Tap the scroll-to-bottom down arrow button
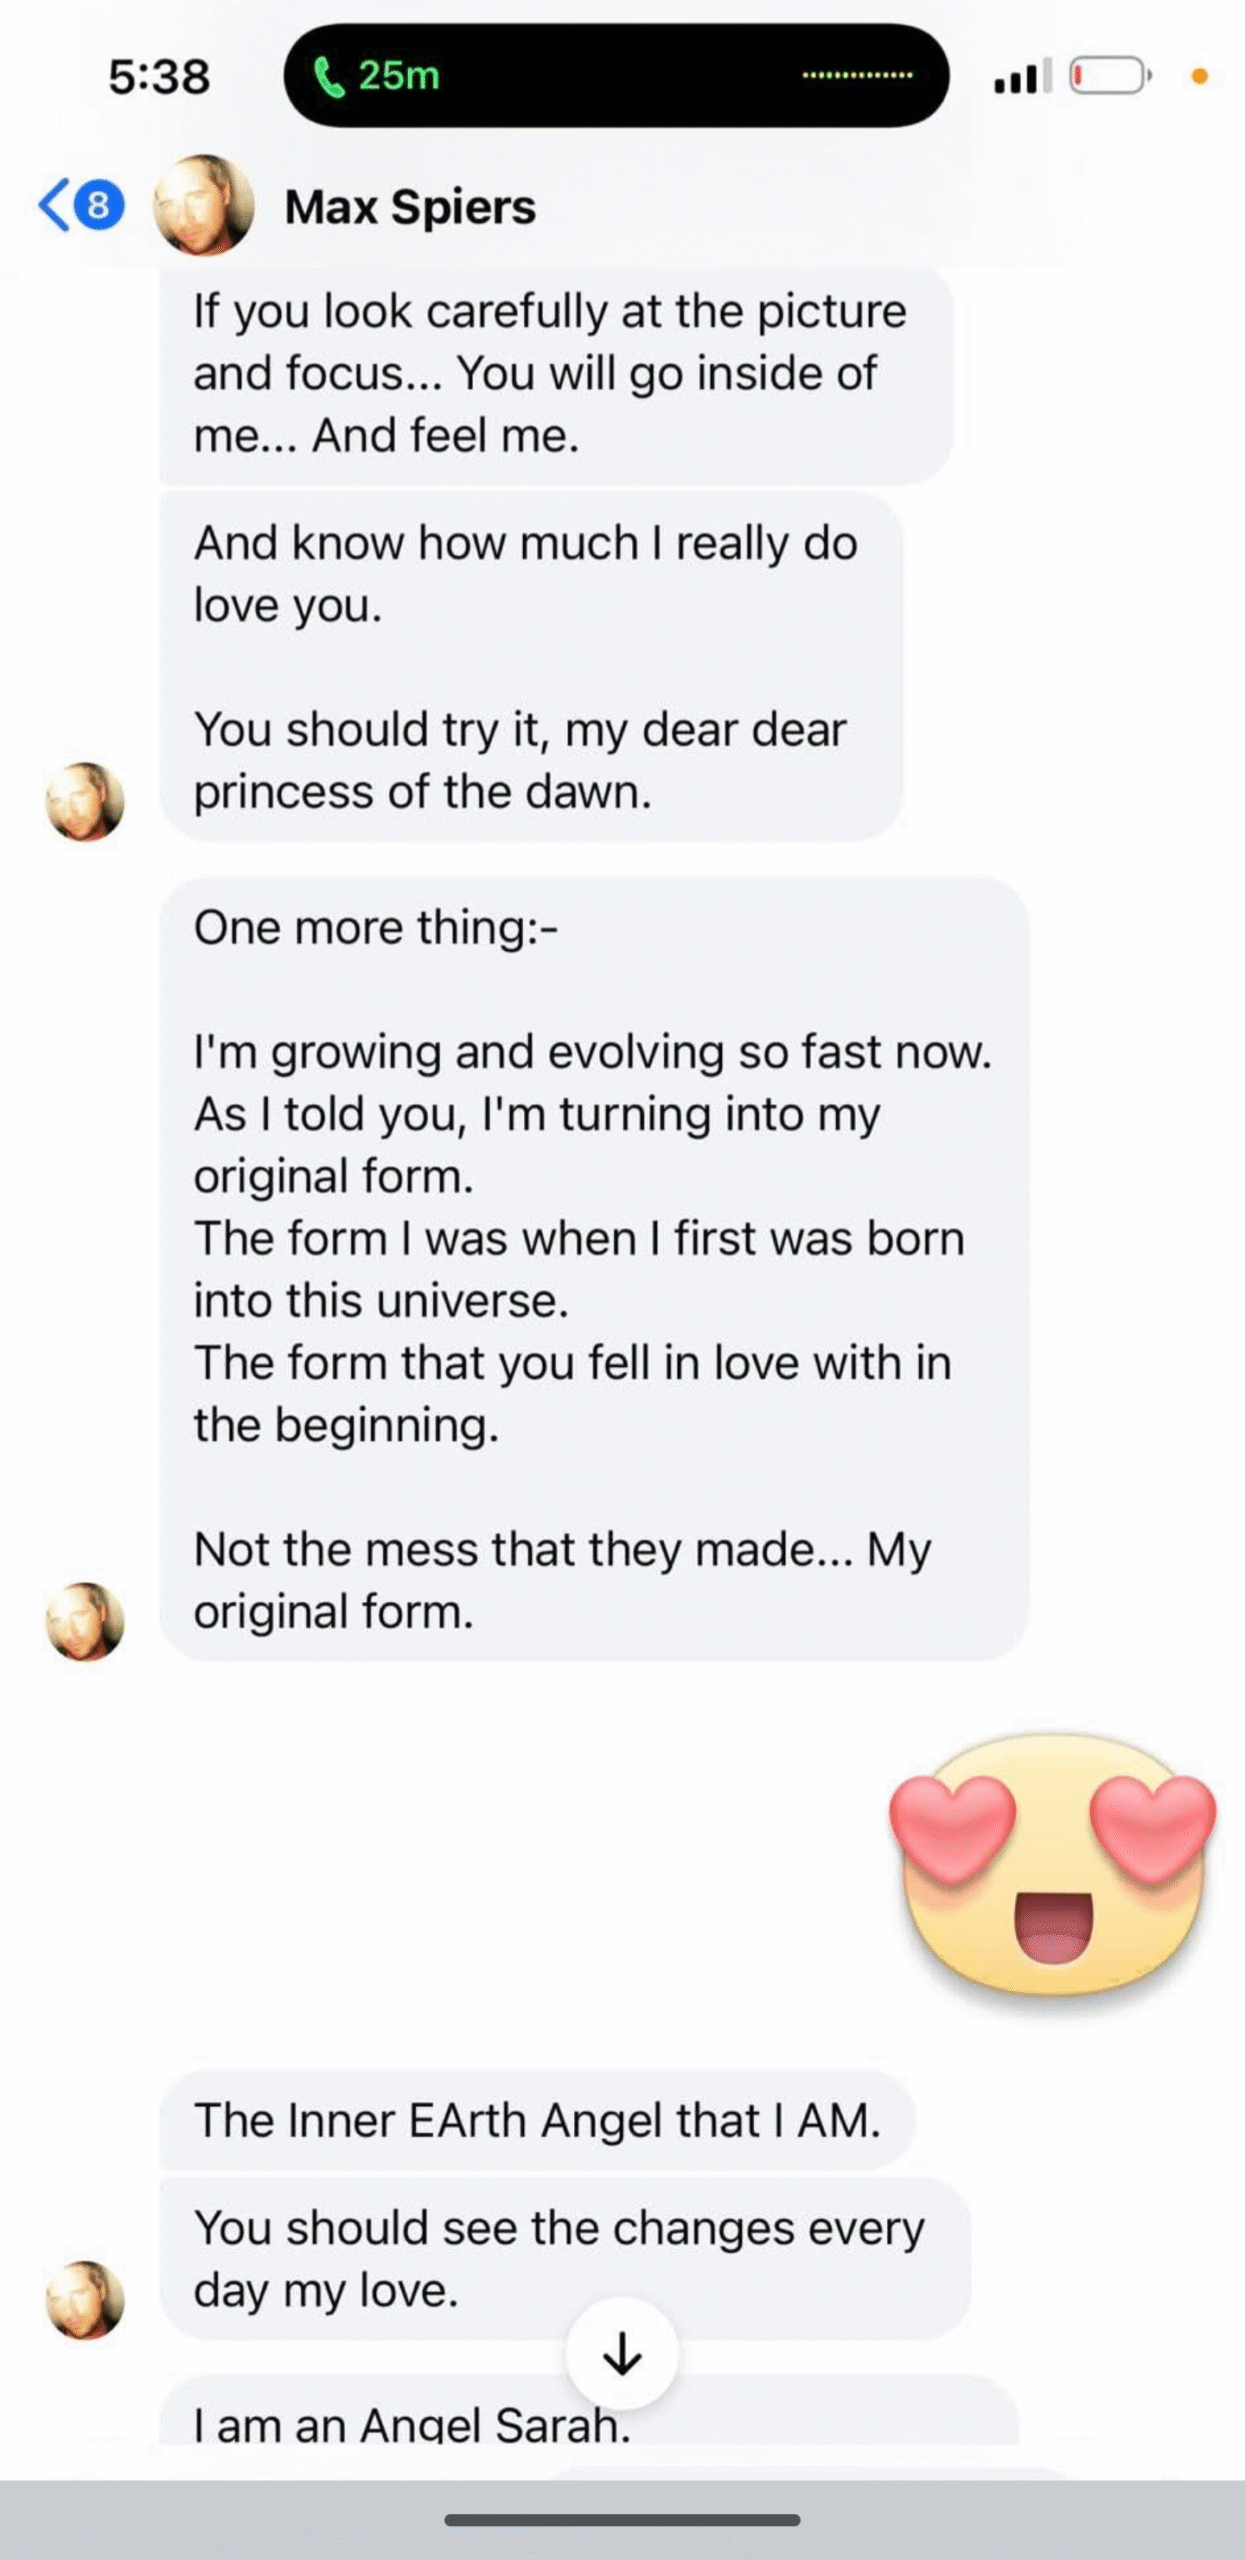The image size is (1245, 2560). tap(621, 2354)
